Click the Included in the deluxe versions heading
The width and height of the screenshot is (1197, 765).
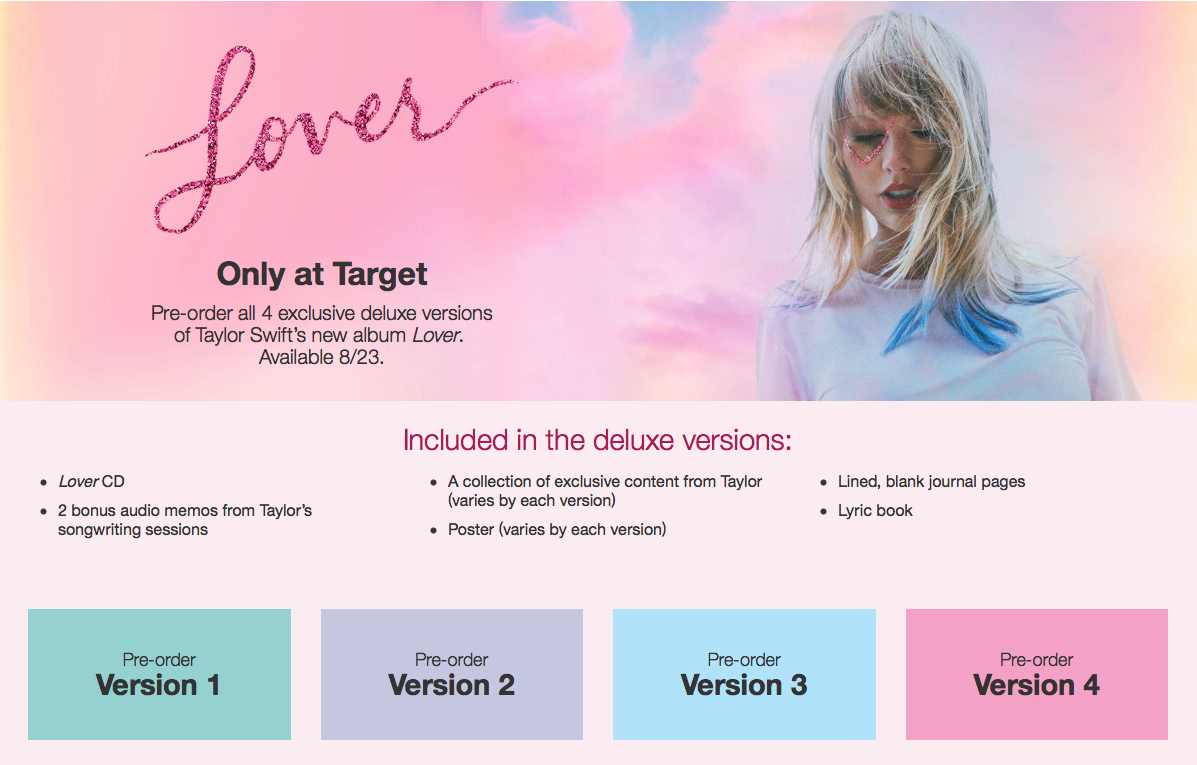pos(597,441)
